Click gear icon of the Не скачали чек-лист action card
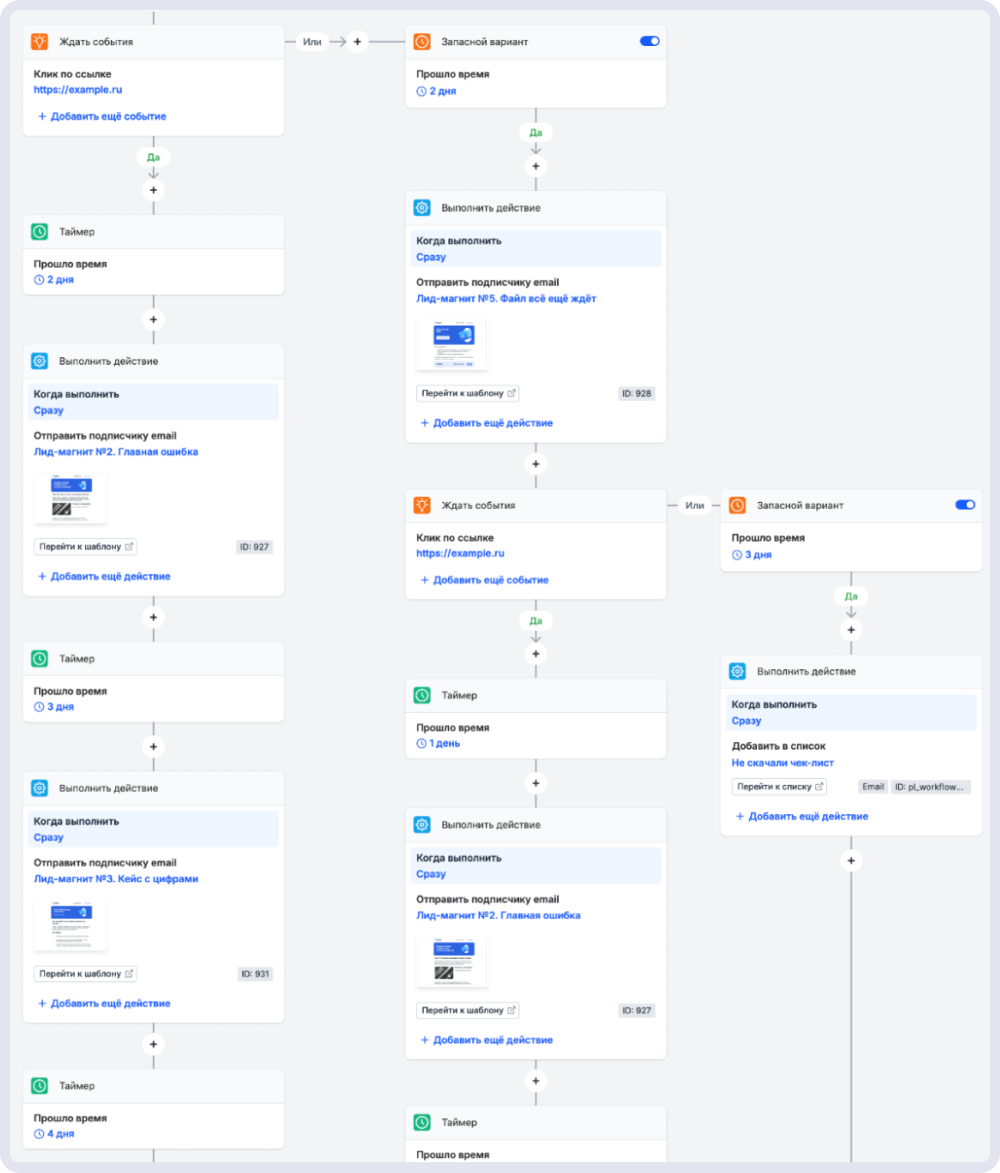The image size is (1000, 1173). click(x=737, y=672)
